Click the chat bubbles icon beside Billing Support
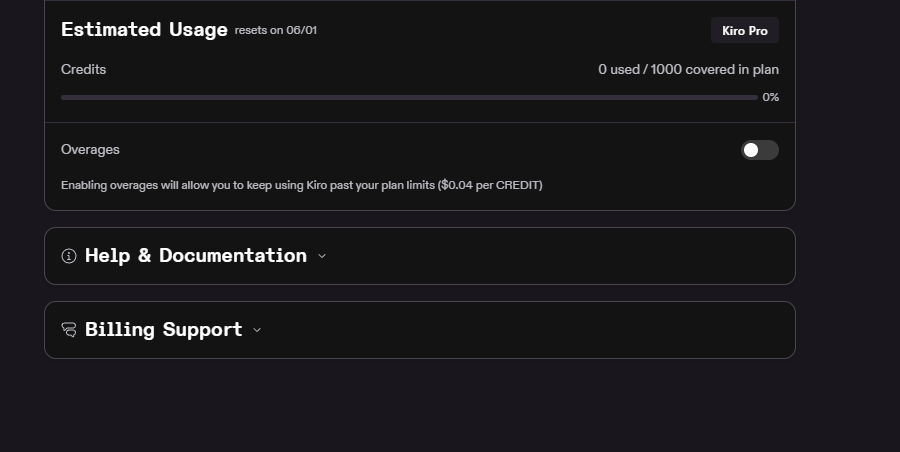Screen dimensions: 900x452 tap(69, 330)
